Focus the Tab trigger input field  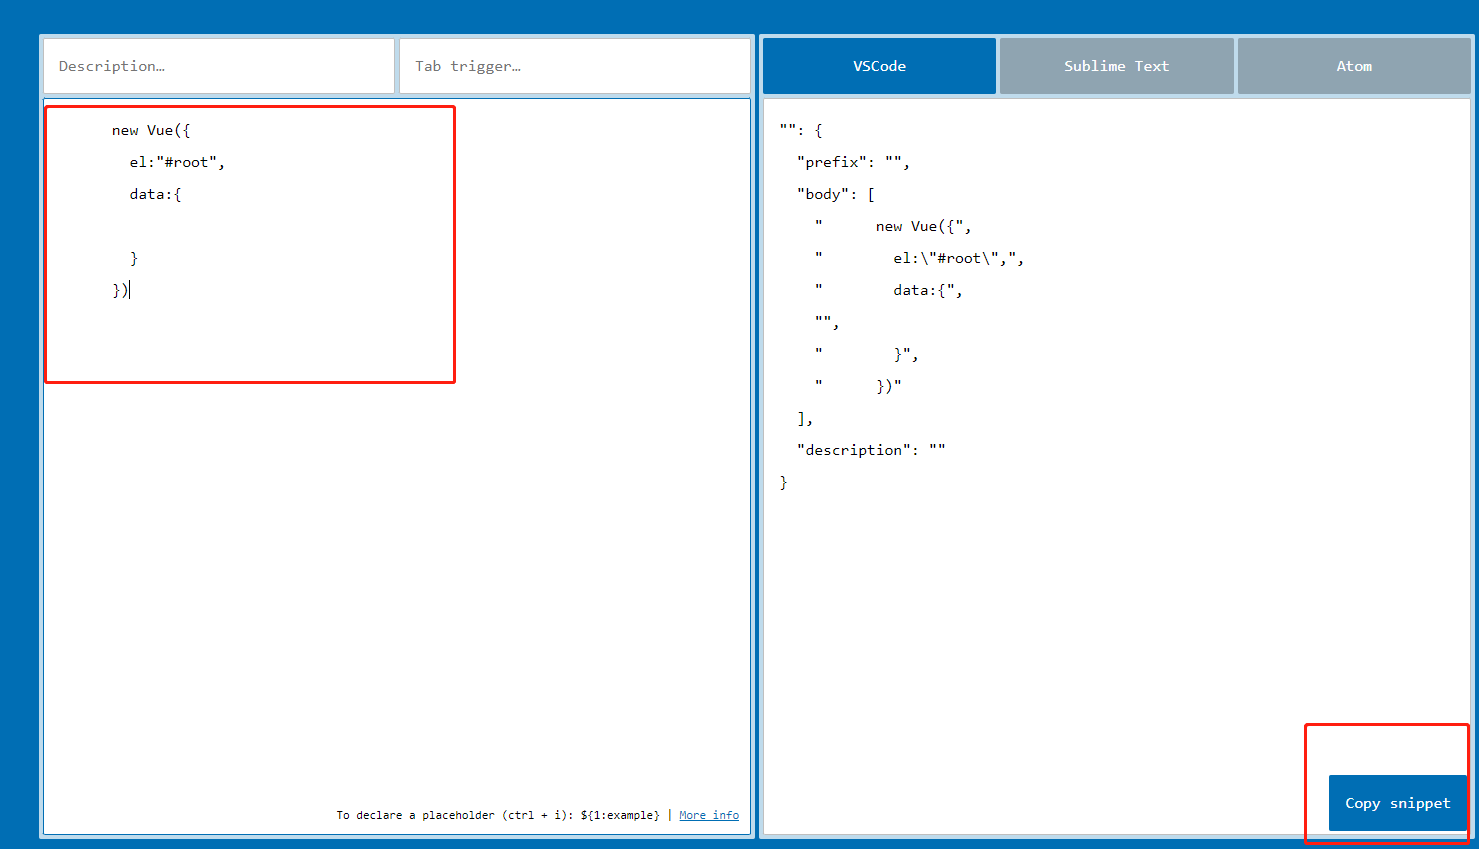point(575,66)
